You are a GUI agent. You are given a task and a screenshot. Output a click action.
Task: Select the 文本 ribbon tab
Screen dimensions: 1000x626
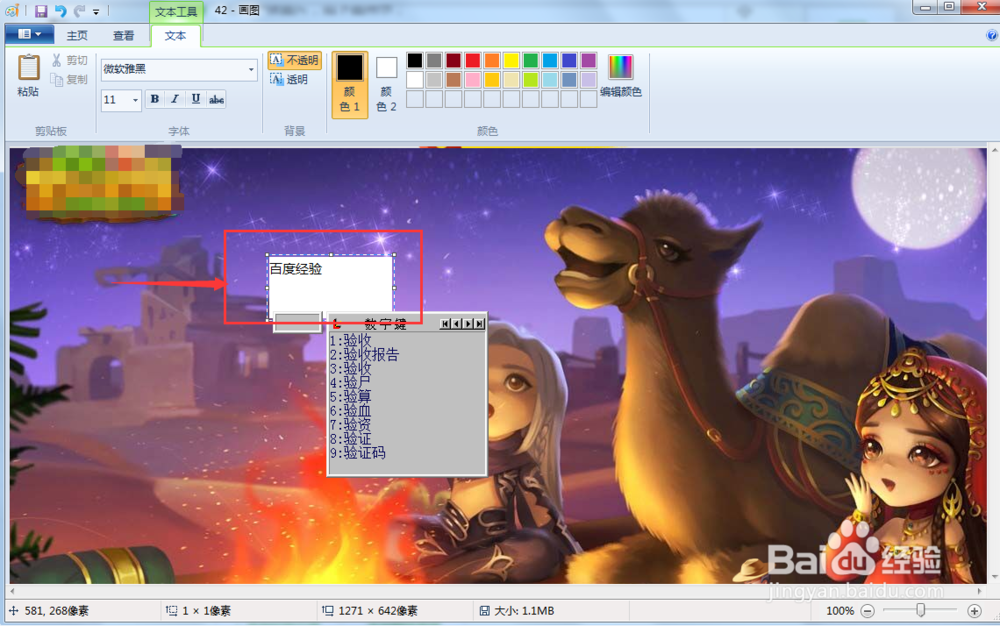(175, 36)
